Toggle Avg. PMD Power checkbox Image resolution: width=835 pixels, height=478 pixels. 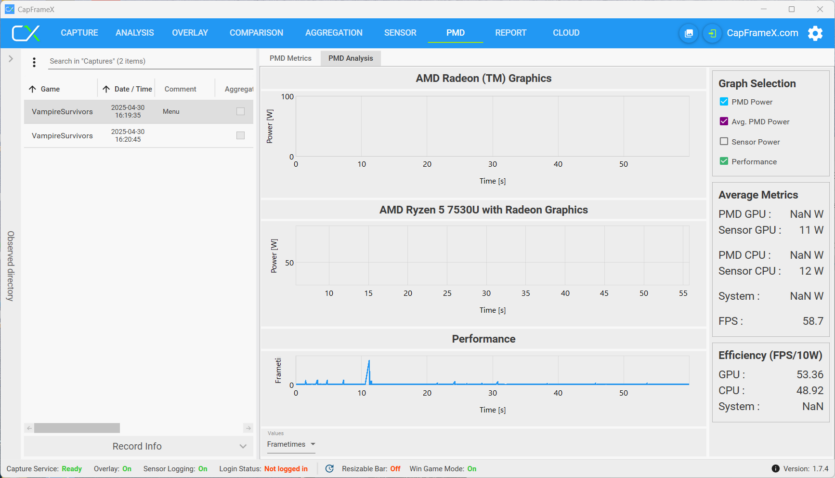pos(724,121)
